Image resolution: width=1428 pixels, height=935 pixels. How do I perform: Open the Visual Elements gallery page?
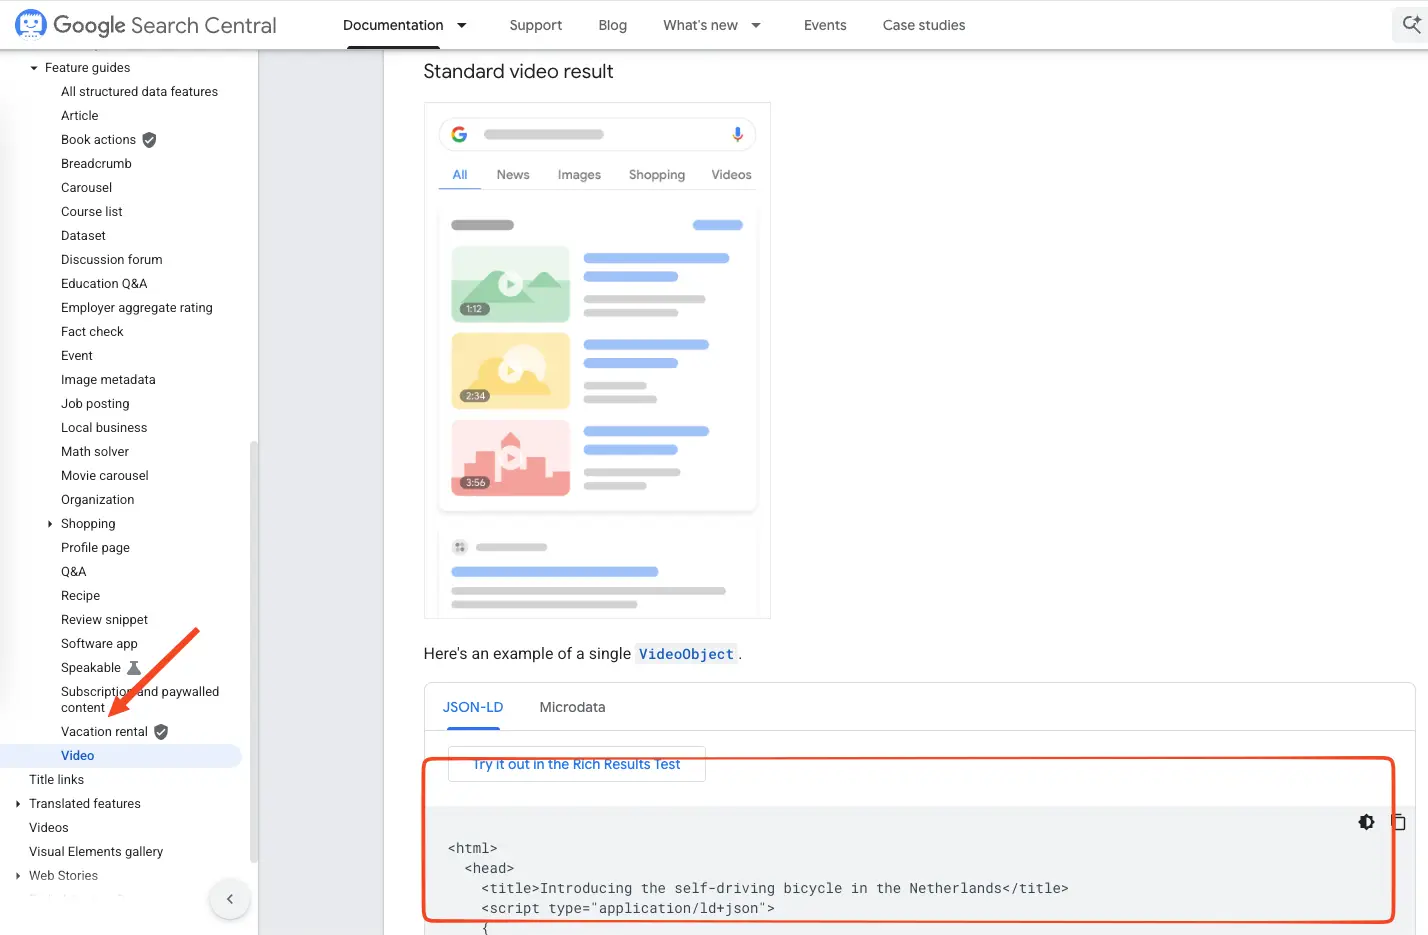pyautogui.click(x=96, y=852)
